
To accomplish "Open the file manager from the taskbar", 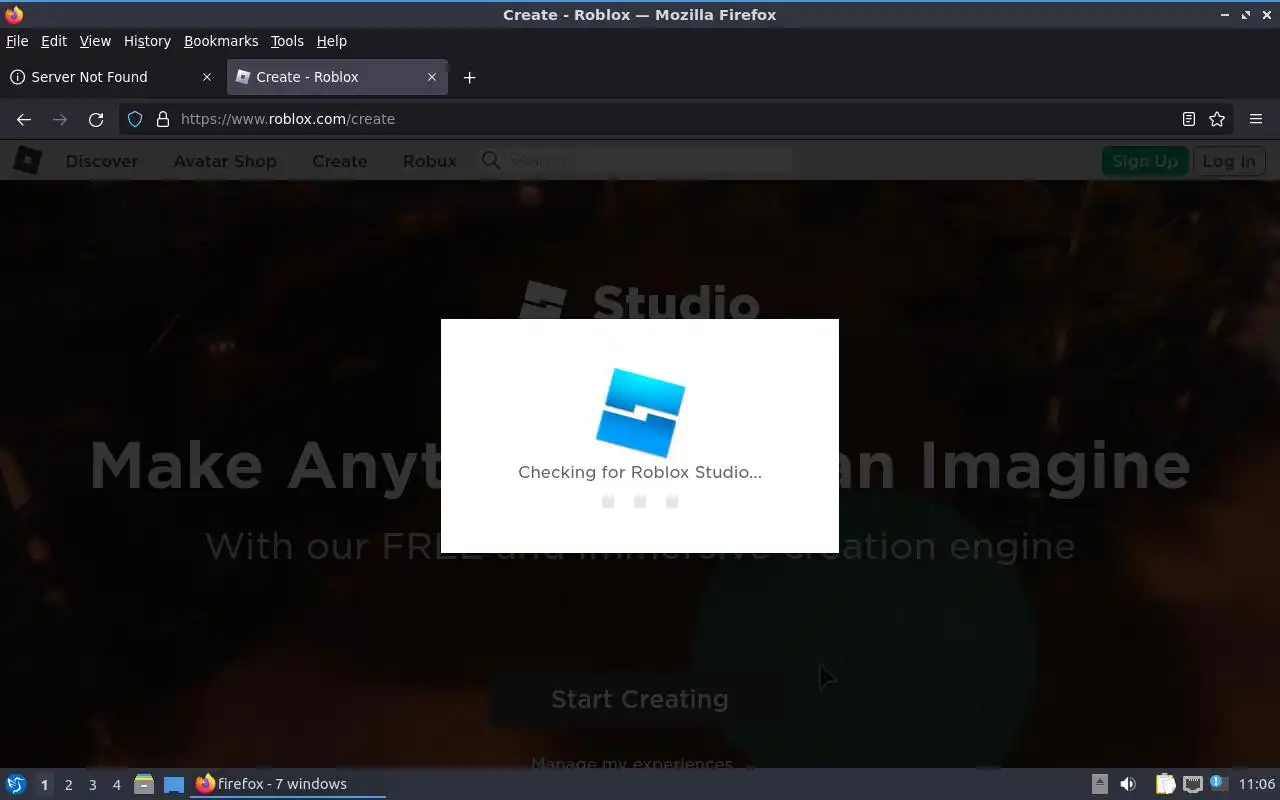I will pyautogui.click(x=144, y=784).
